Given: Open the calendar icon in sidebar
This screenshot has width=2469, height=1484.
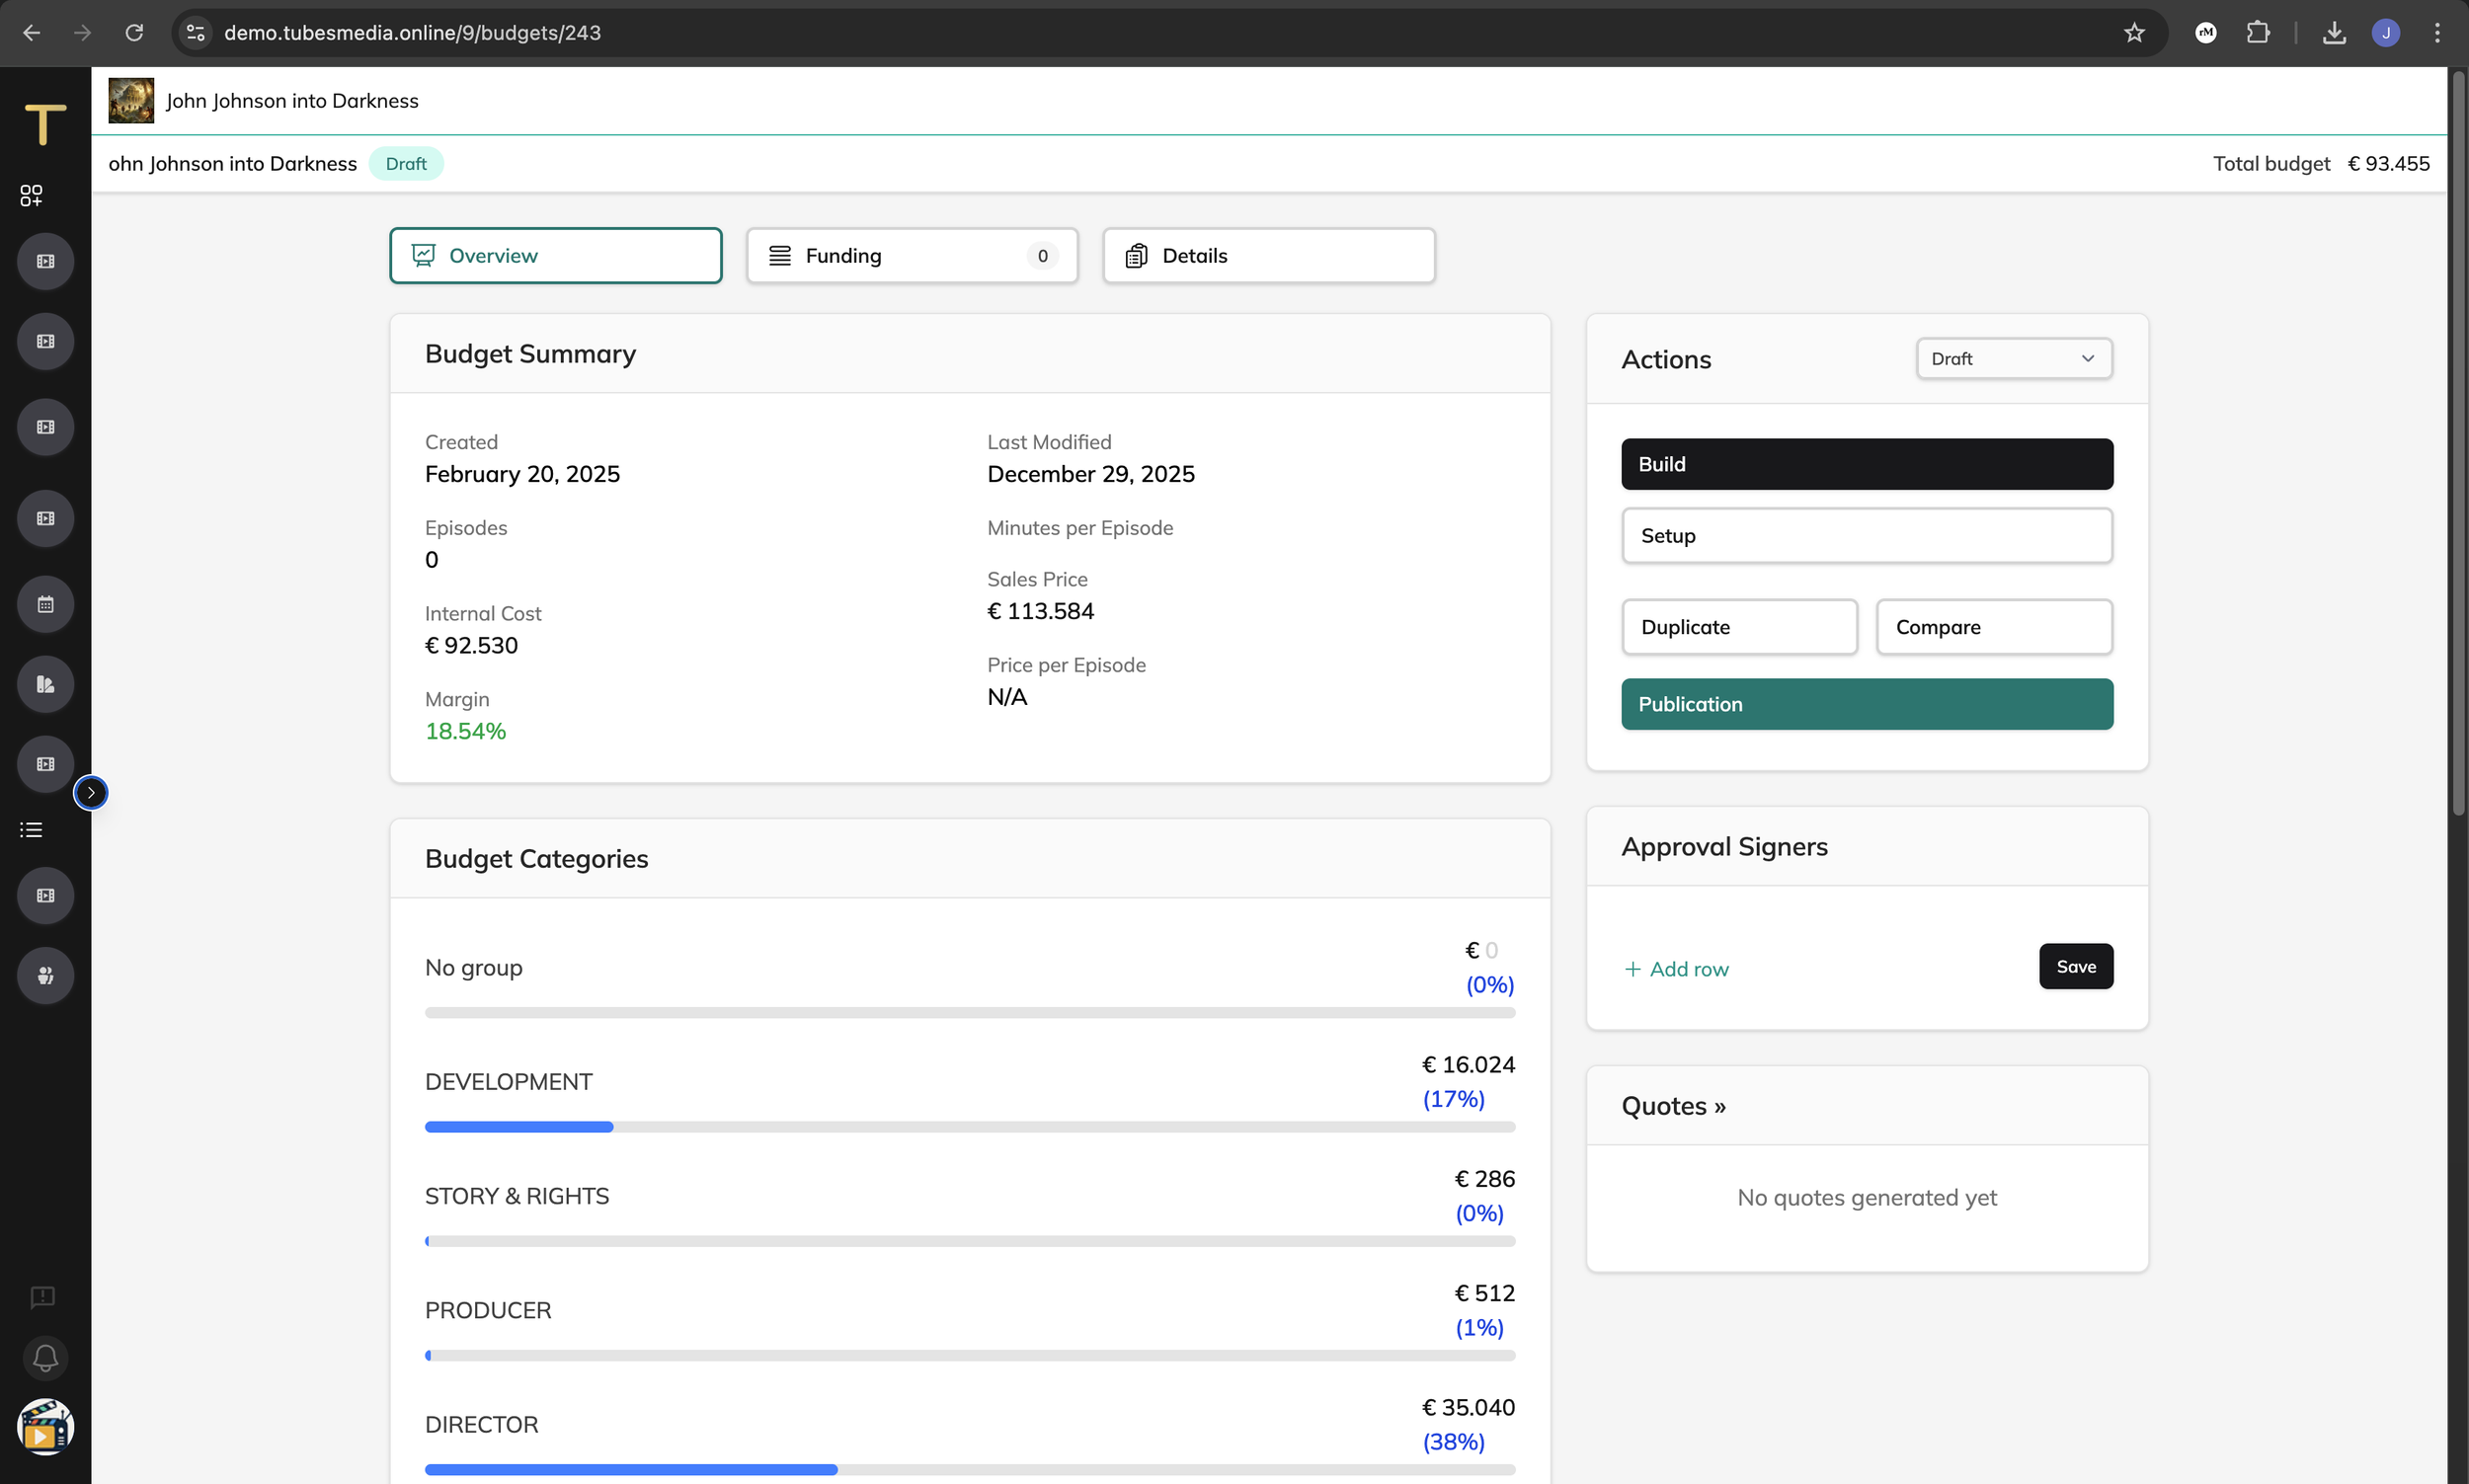Looking at the screenshot, I should pos(45,604).
